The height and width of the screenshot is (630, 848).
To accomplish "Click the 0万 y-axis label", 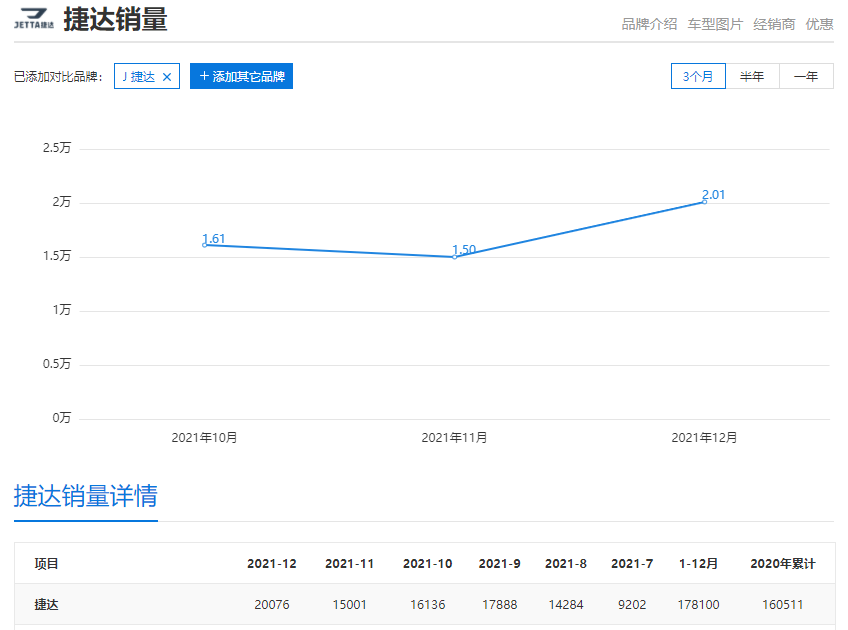I will [x=62, y=418].
